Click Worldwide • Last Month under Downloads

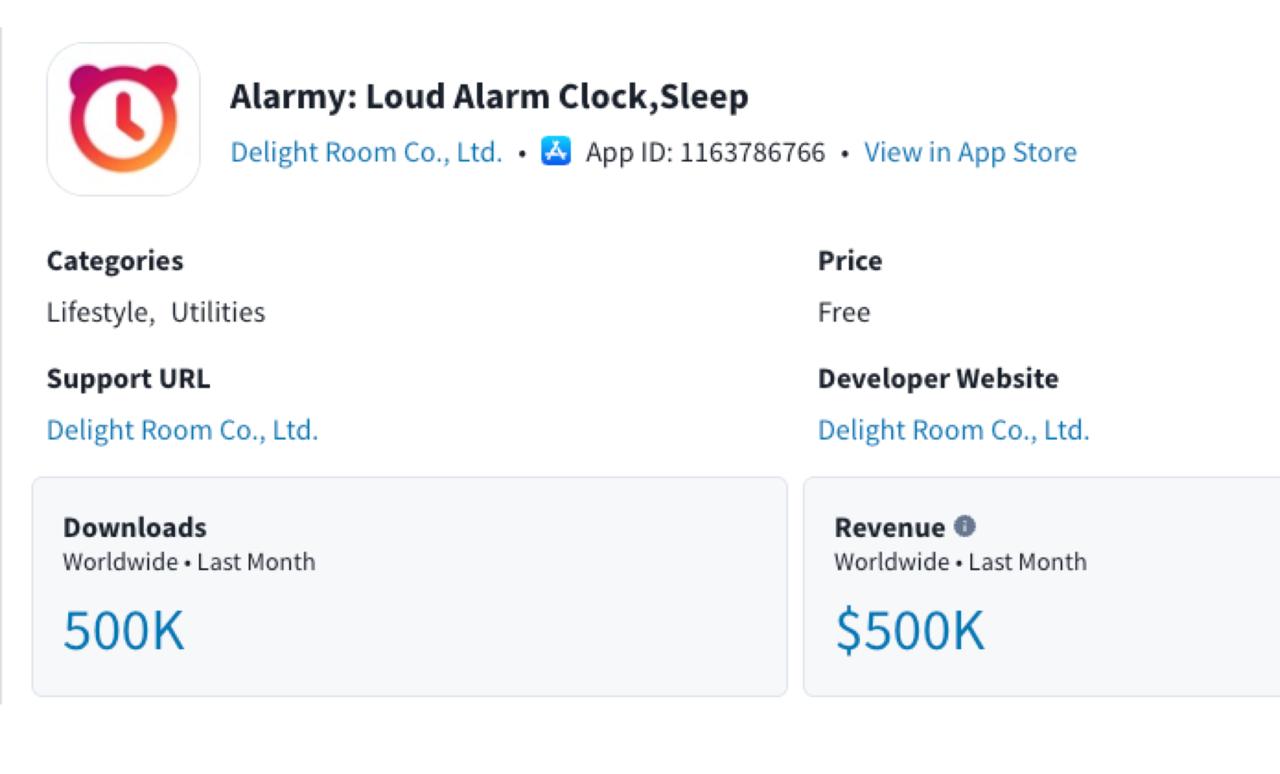pyautogui.click(x=189, y=562)
